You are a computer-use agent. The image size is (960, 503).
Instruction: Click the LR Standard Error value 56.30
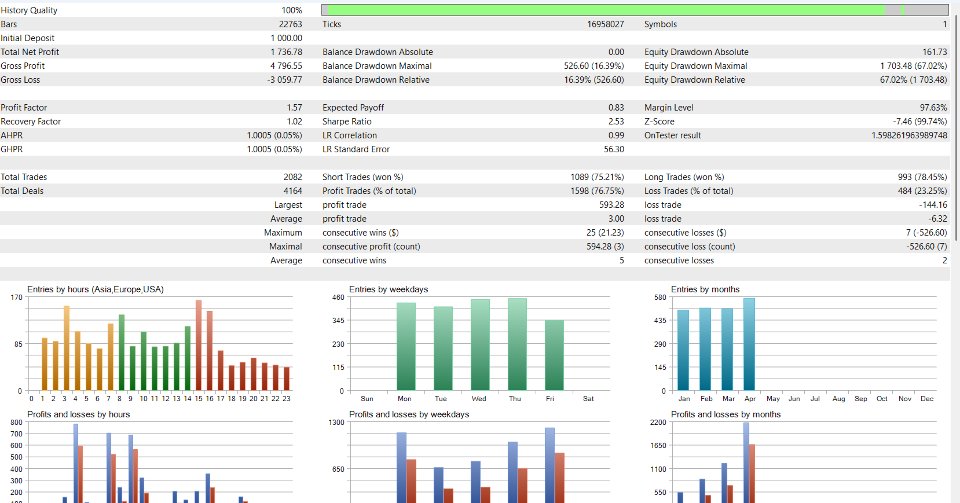pyautogui.click(x=614, y=149)
